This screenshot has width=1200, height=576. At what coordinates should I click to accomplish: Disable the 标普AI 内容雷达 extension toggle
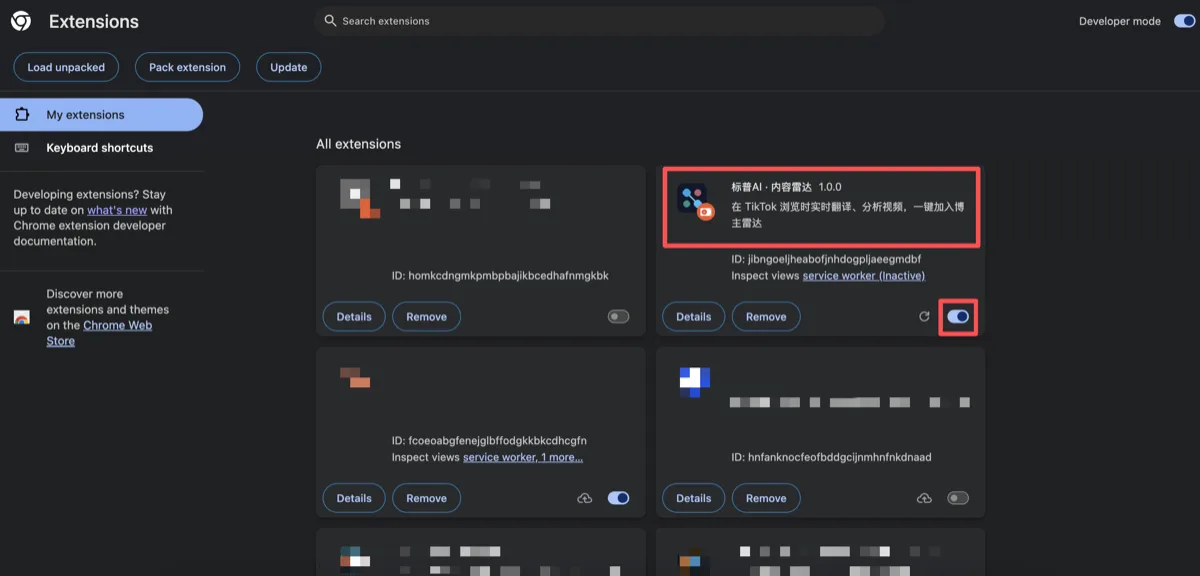[x=958, y=317]
